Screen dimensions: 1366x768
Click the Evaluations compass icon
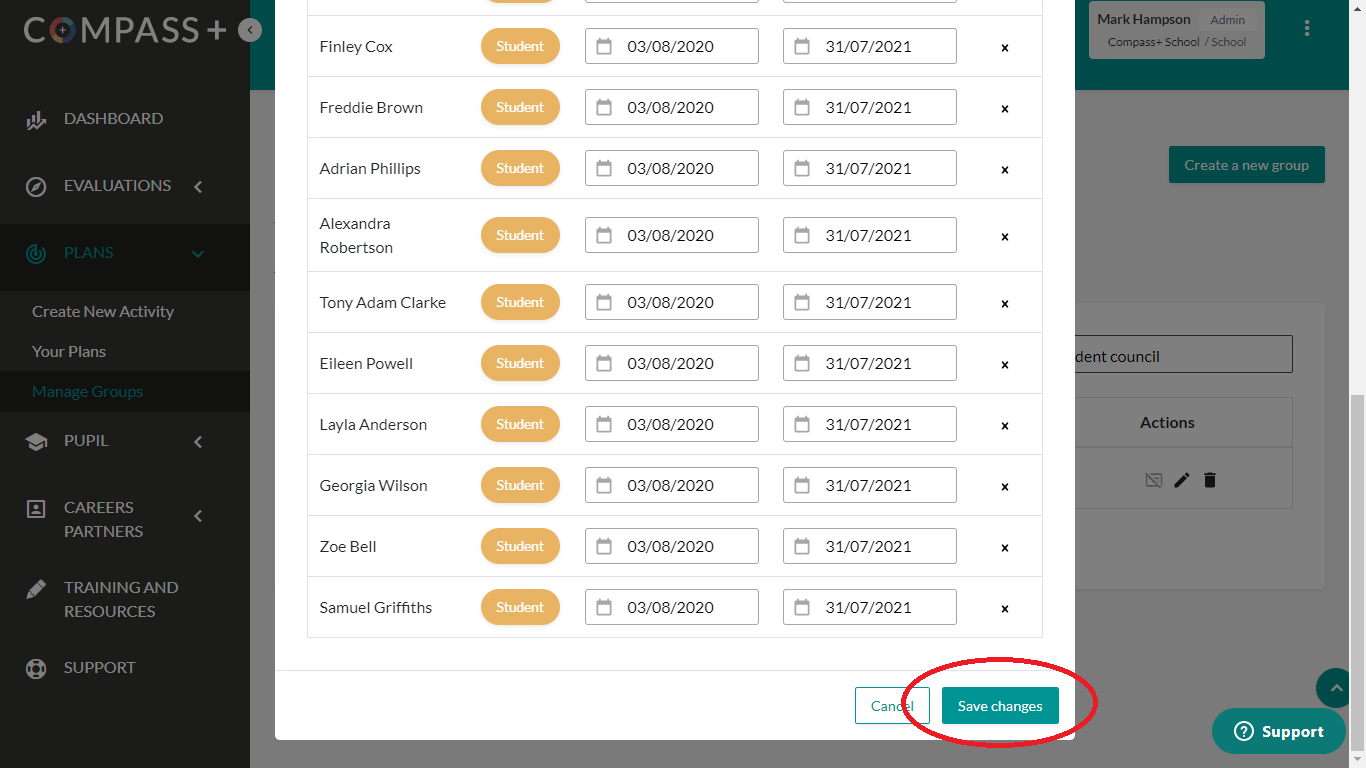click(36, 187)
